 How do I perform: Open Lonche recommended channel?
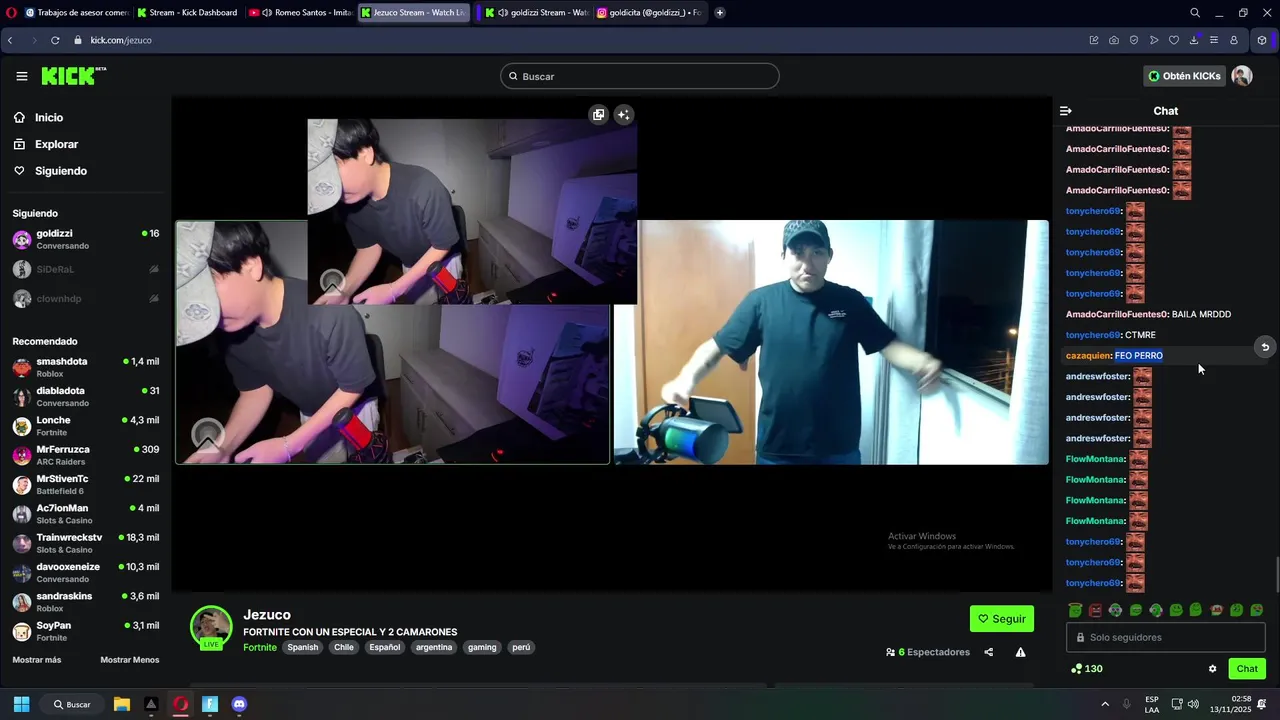point(86,426)
